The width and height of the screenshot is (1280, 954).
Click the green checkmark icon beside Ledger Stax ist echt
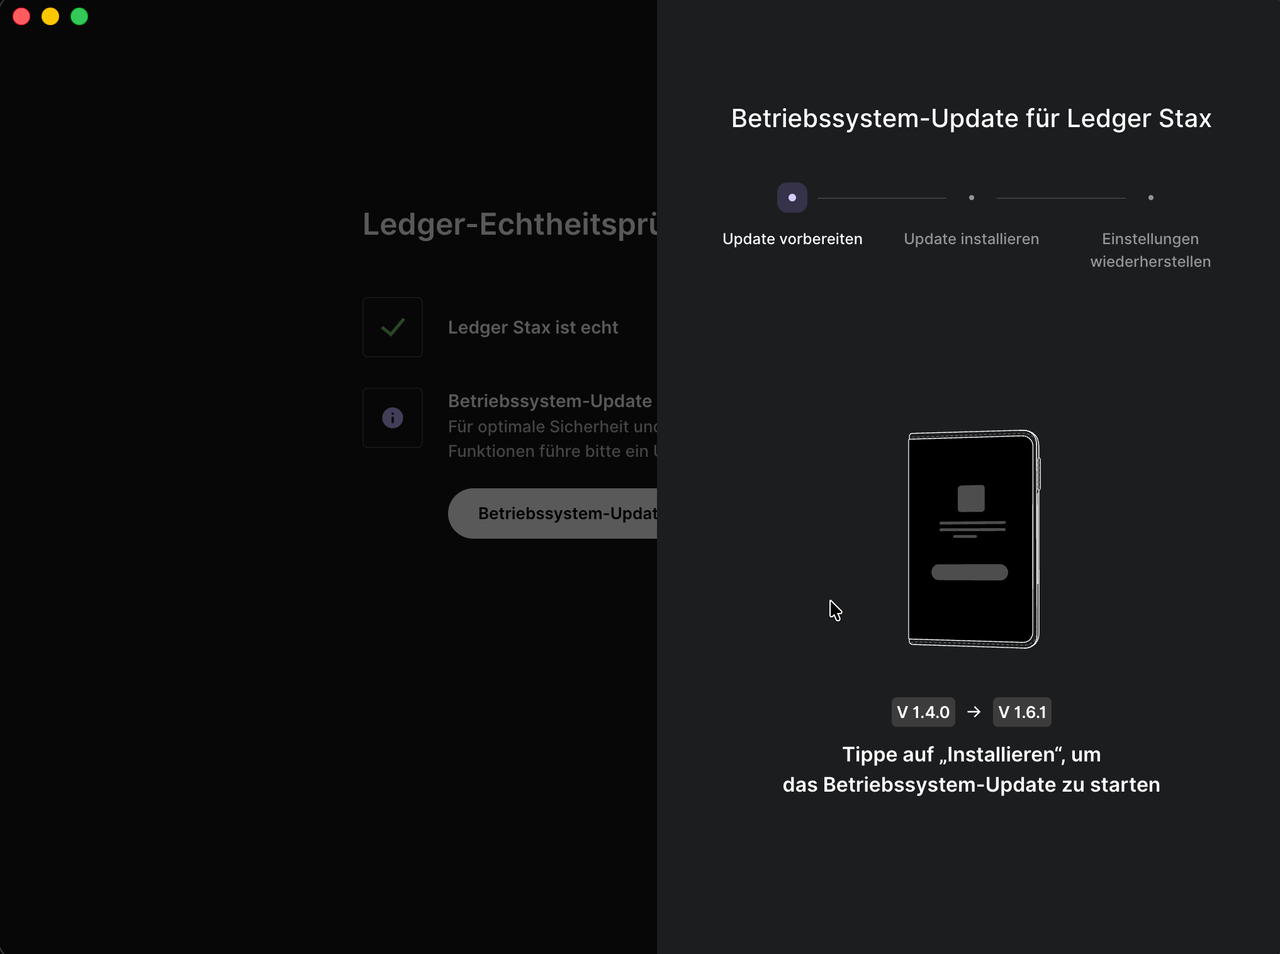(393, 327)
